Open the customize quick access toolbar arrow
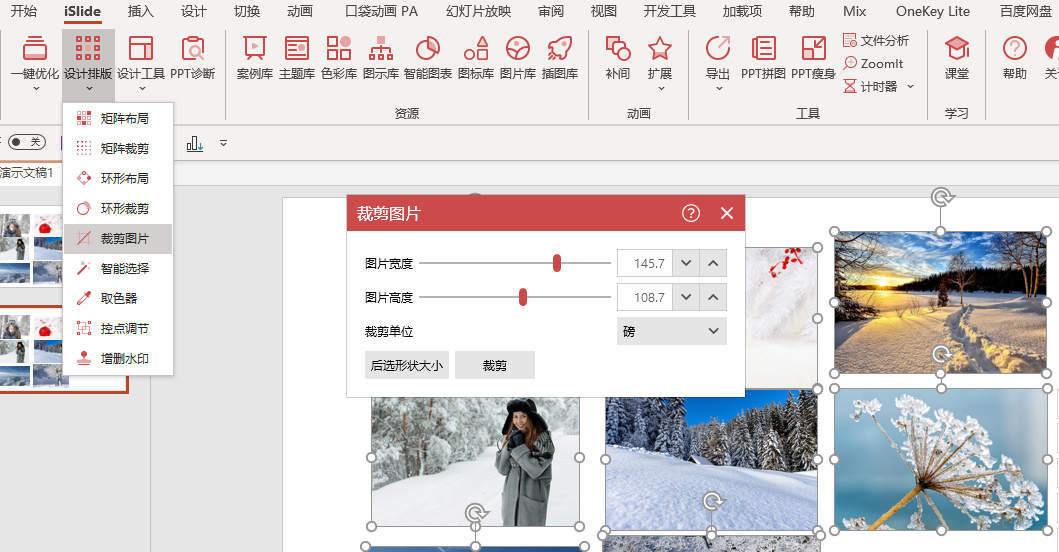 click(x=224, y=143)
